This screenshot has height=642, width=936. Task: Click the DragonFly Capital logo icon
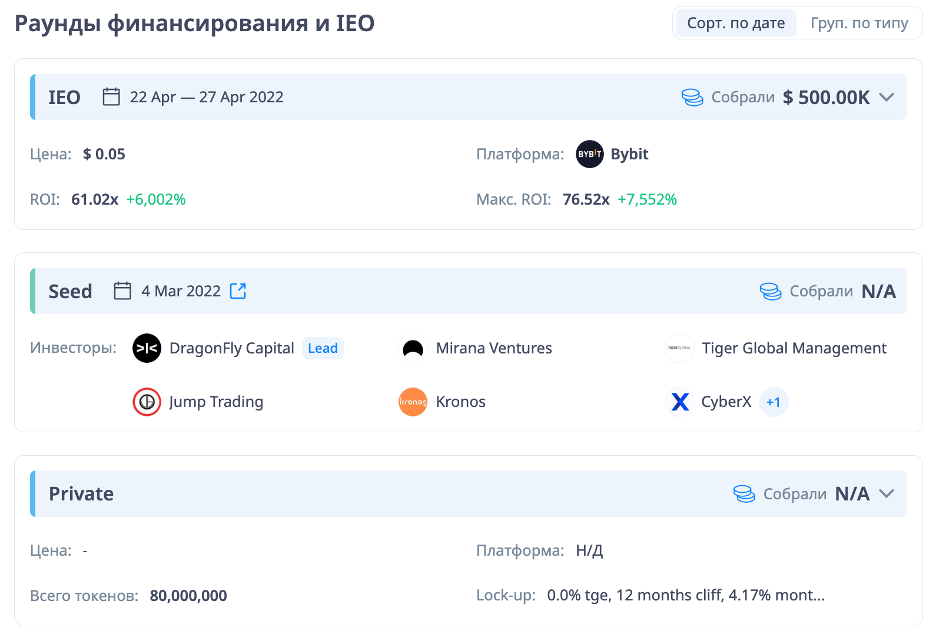[147, 348]
